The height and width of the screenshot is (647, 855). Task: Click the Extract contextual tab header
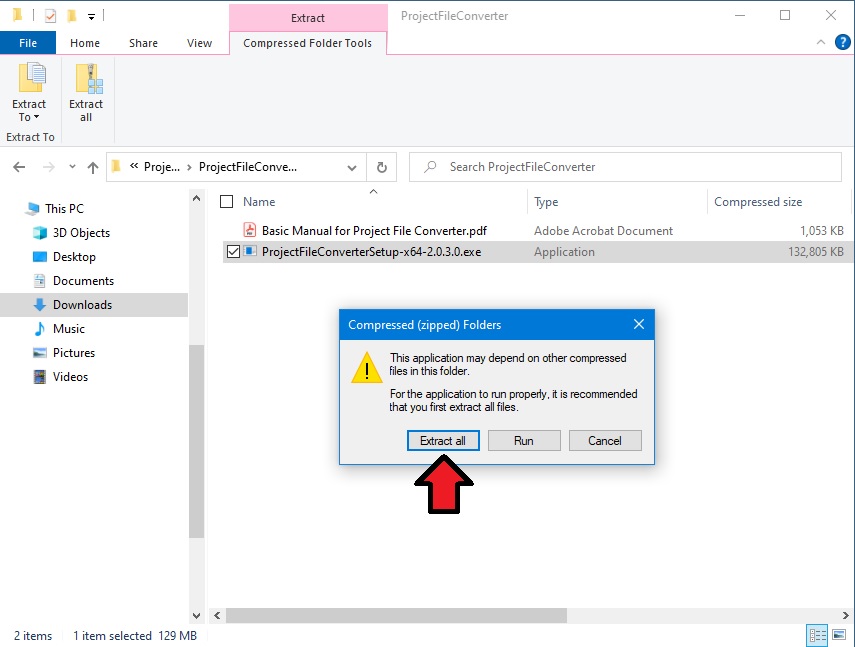click(x=308, y=17)
